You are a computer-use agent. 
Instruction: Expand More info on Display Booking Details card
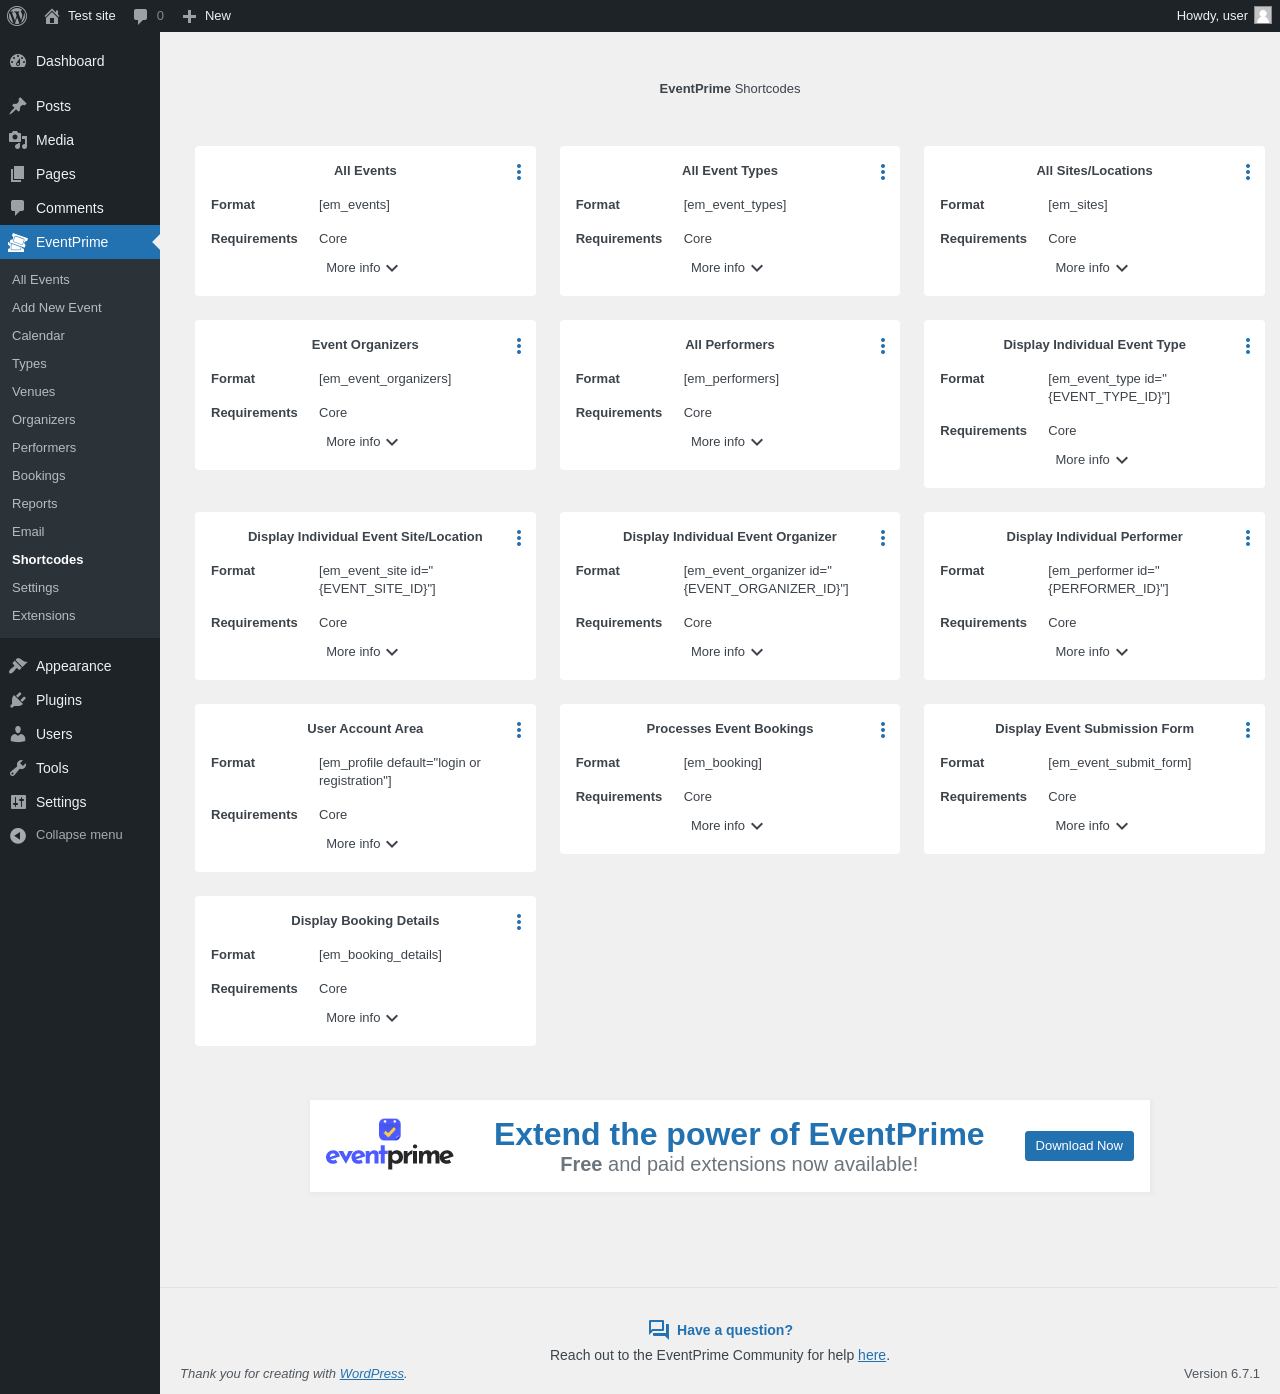point(362,1018)
